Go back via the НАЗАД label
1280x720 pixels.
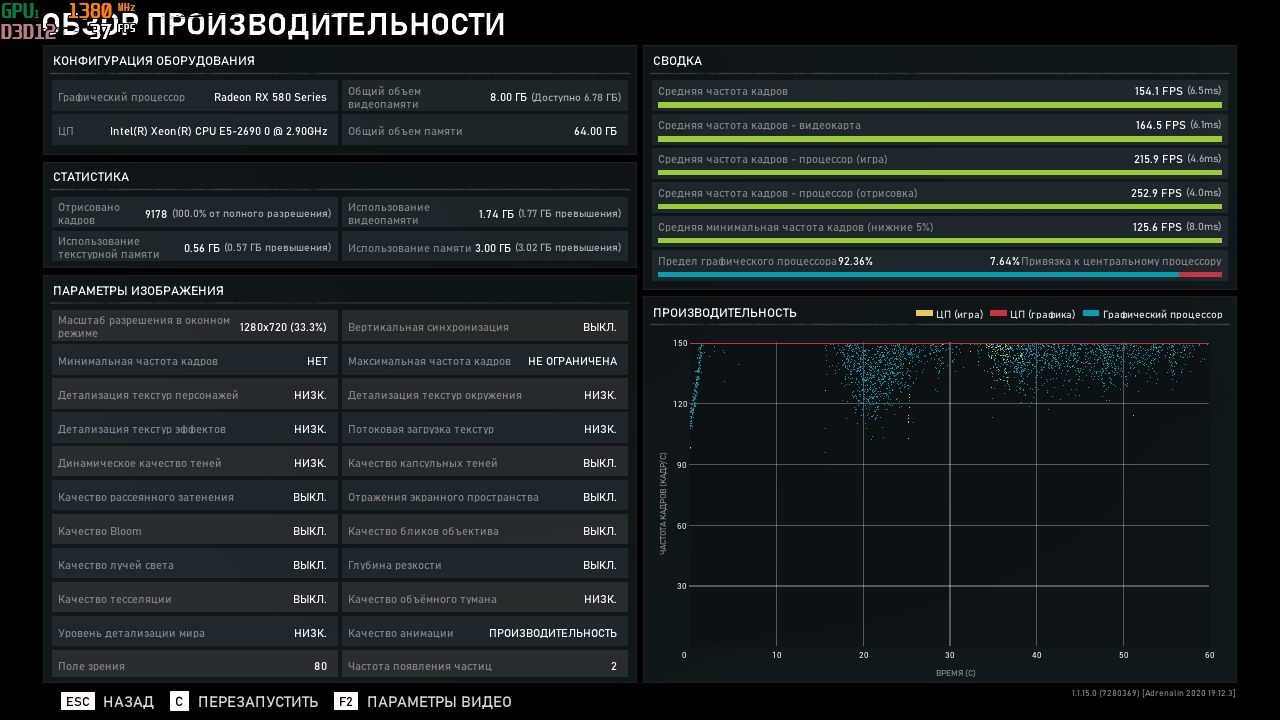click(128, 702)
